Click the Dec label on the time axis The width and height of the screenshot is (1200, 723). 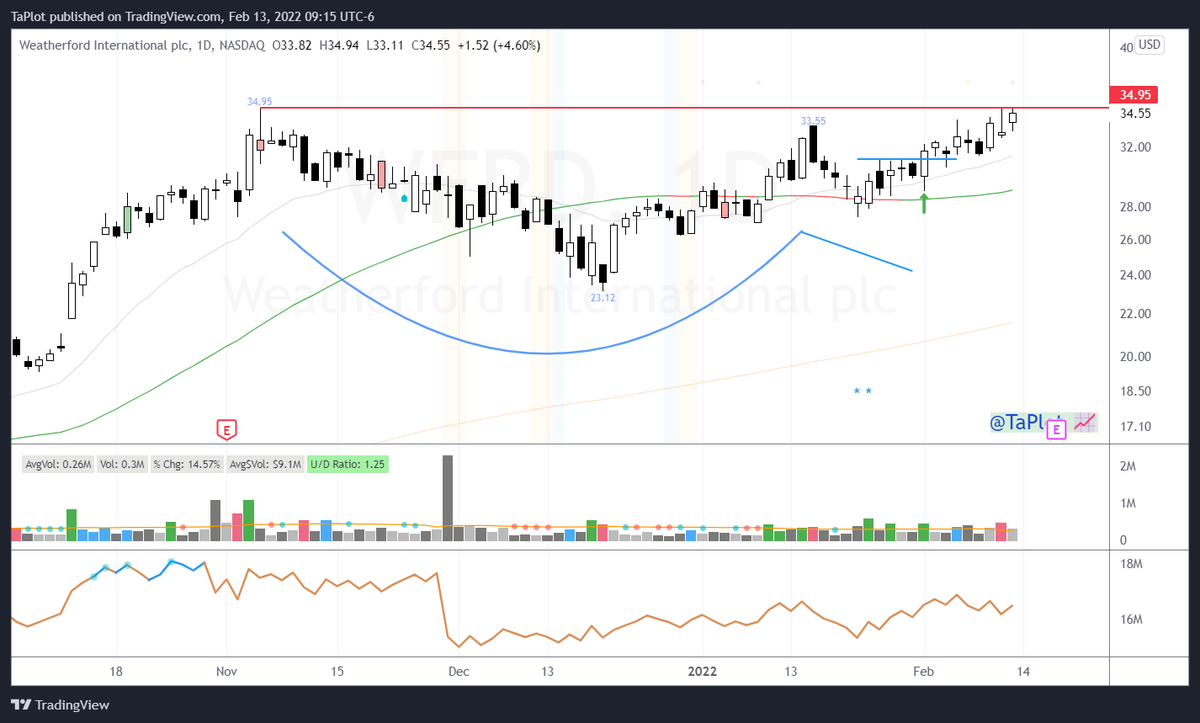click(458, 671)
